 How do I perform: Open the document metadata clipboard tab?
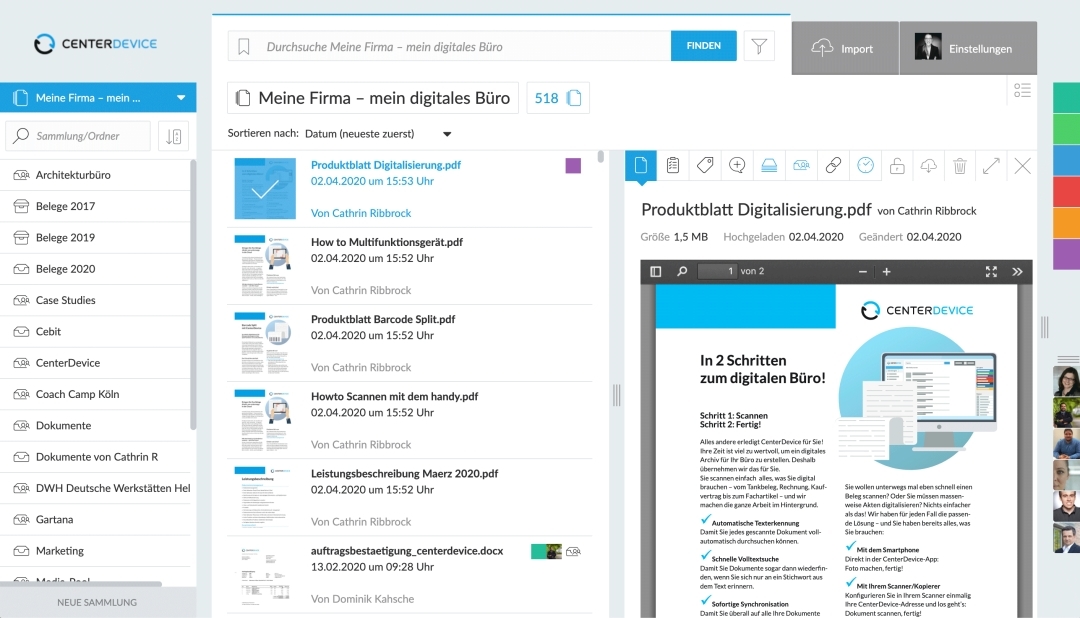pos(673,165)
